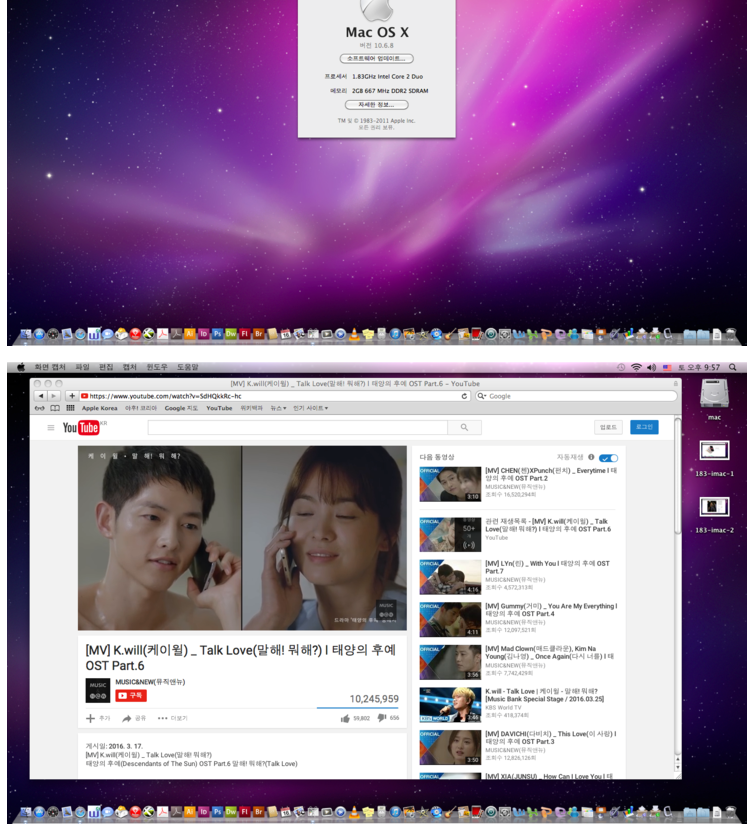Click the red 구독 subscribe button
Image resolution: width=753 pixels, height=827 pixels.
click(x=131, y=695)
